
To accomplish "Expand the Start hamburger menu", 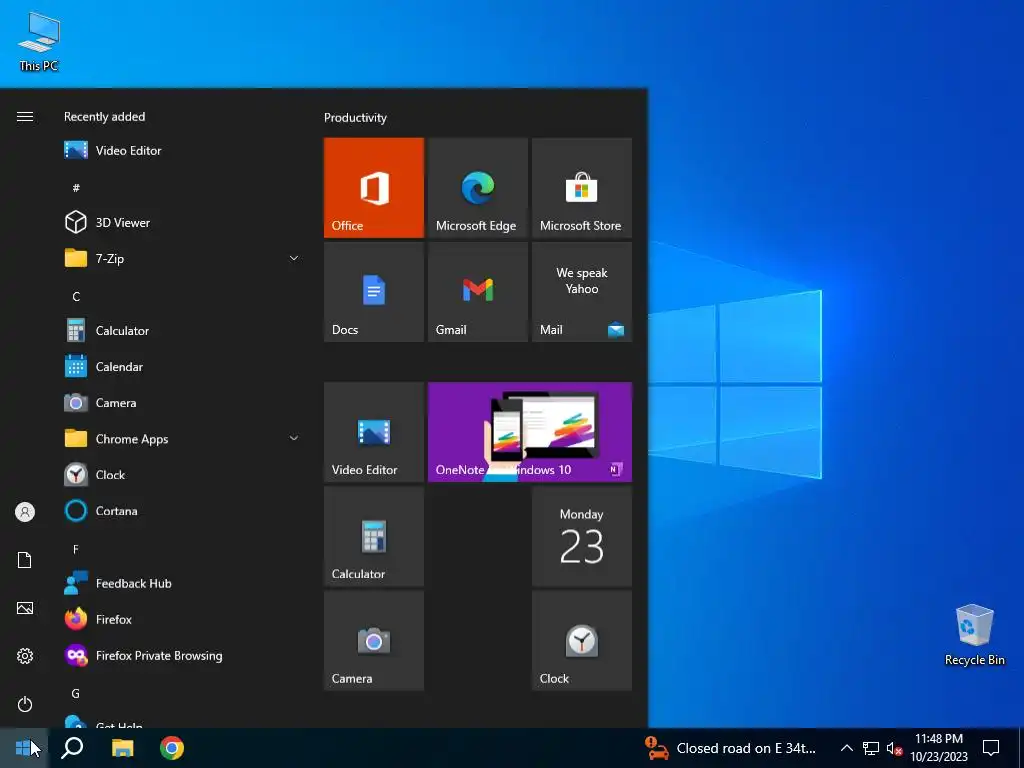I will pyautogui.click(x=25, y=117).
